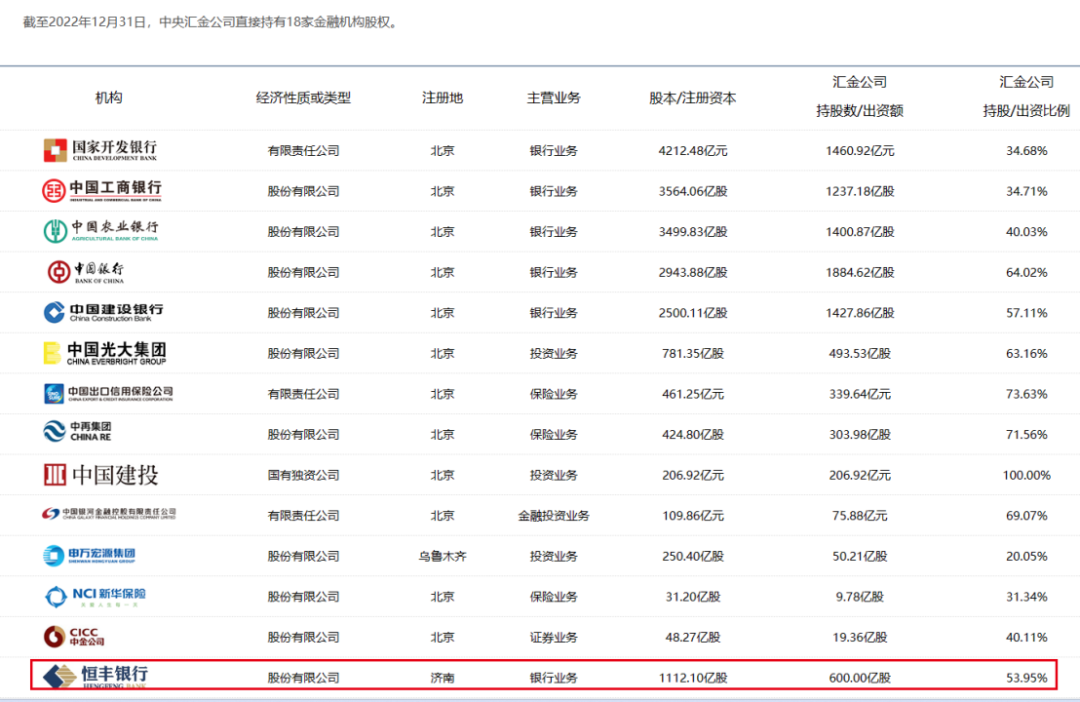Select the 乌鲁木齐 registration location cell
Screen dimensions: 1080x702
(x=442, y=556)
